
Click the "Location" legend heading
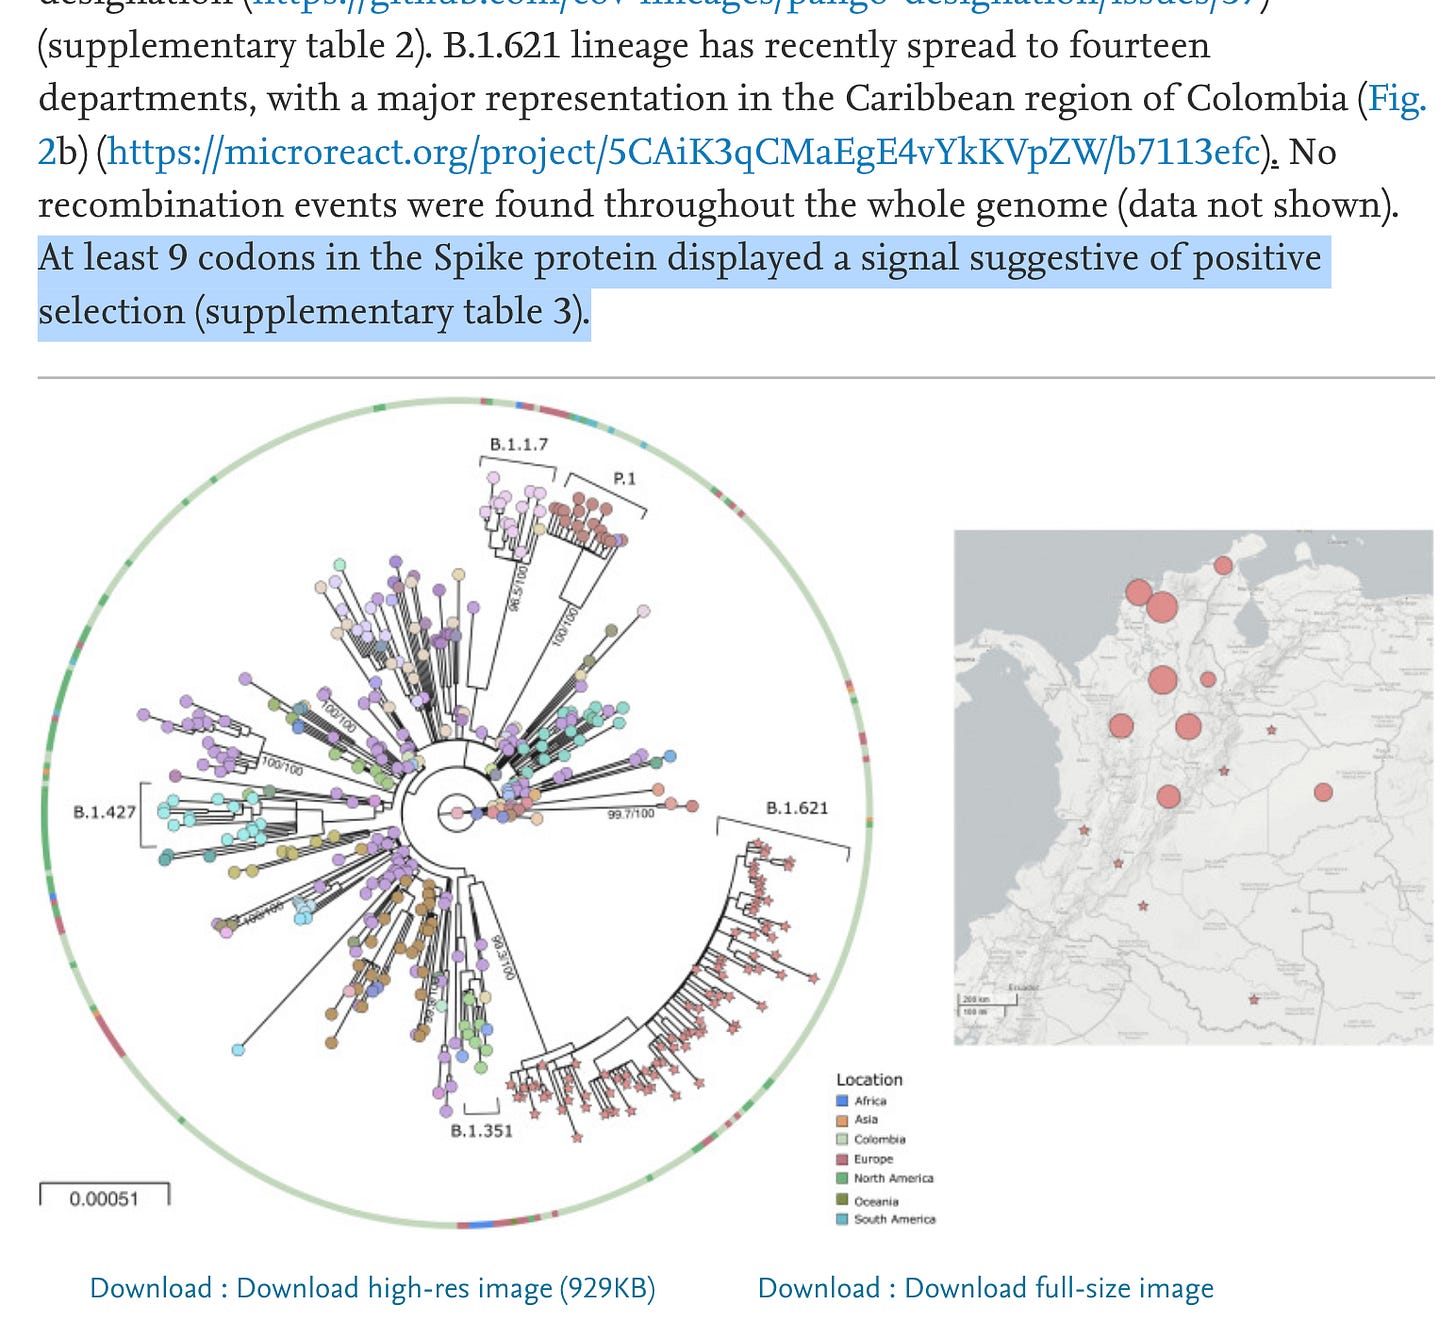[868, 1080]
